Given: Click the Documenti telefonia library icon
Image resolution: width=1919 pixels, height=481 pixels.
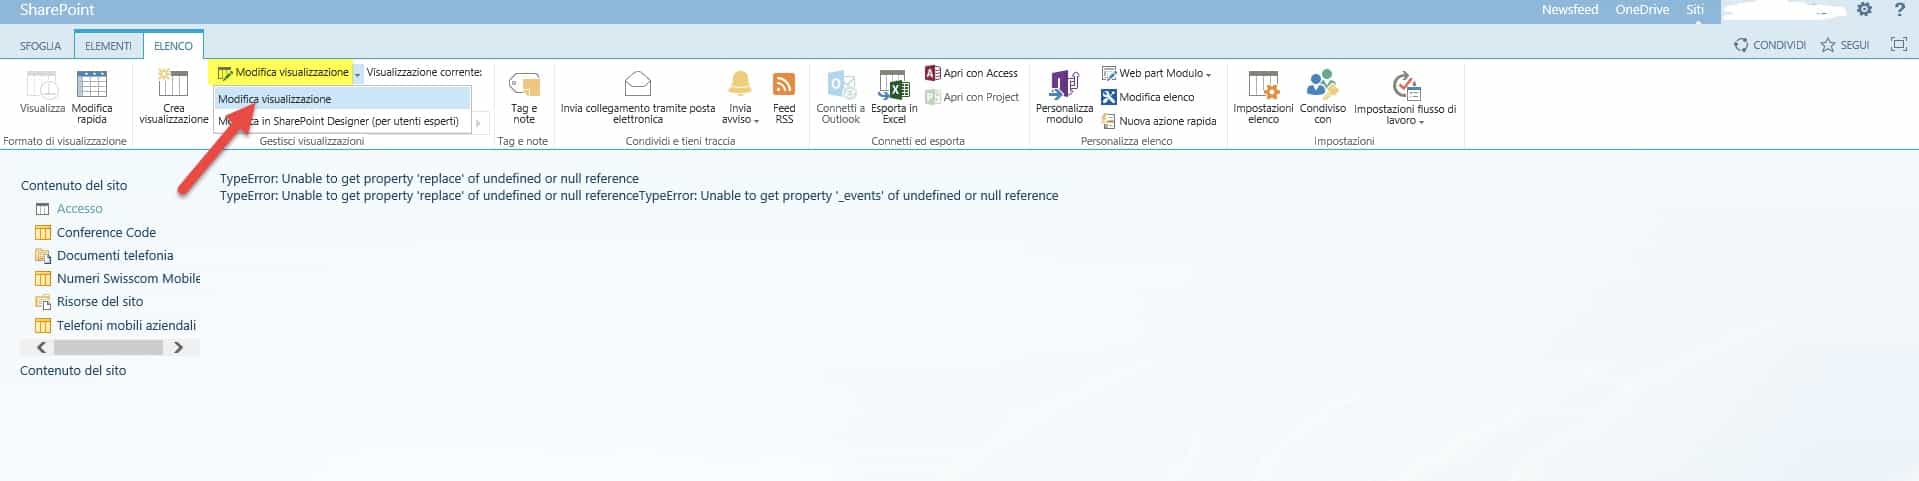Looking at the screenshot, I should pos(43,256).
